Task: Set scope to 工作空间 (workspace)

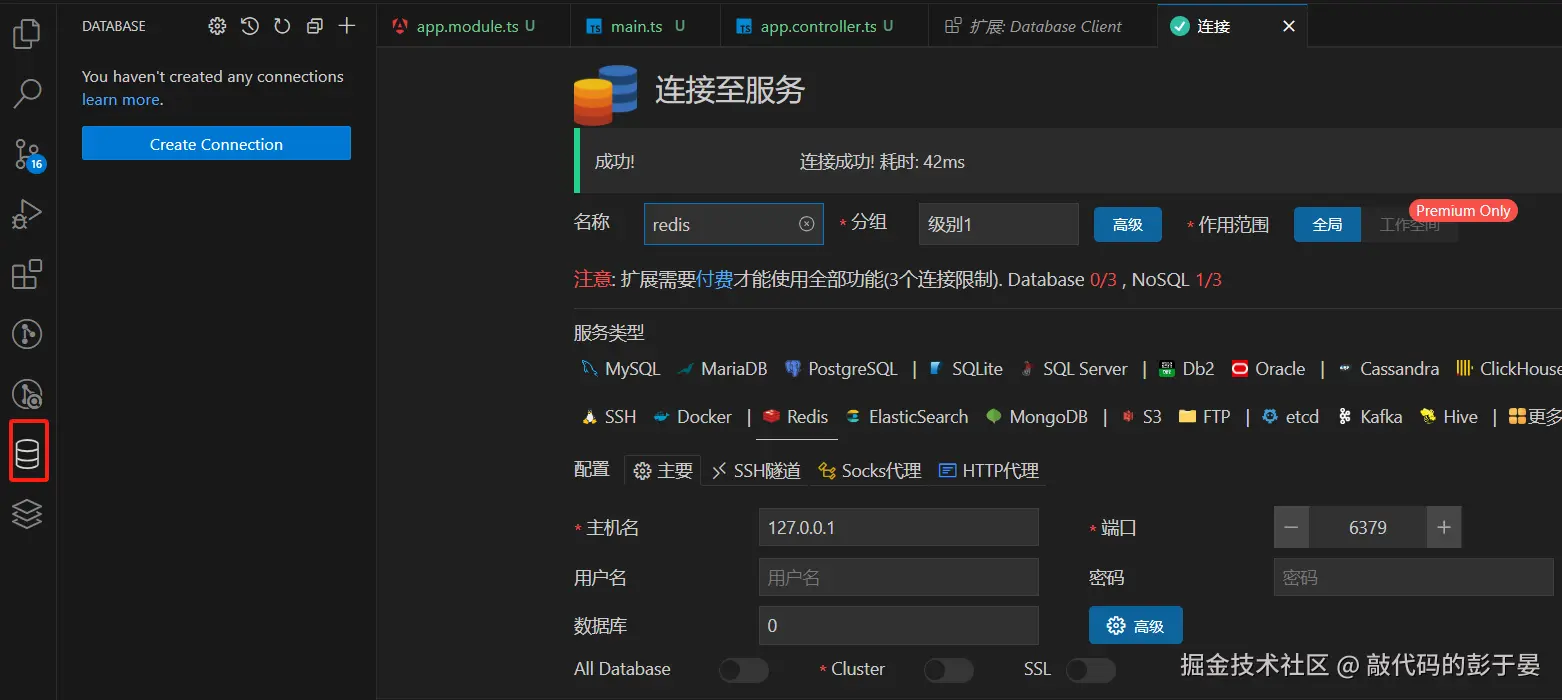Action: click(1409, 224)
